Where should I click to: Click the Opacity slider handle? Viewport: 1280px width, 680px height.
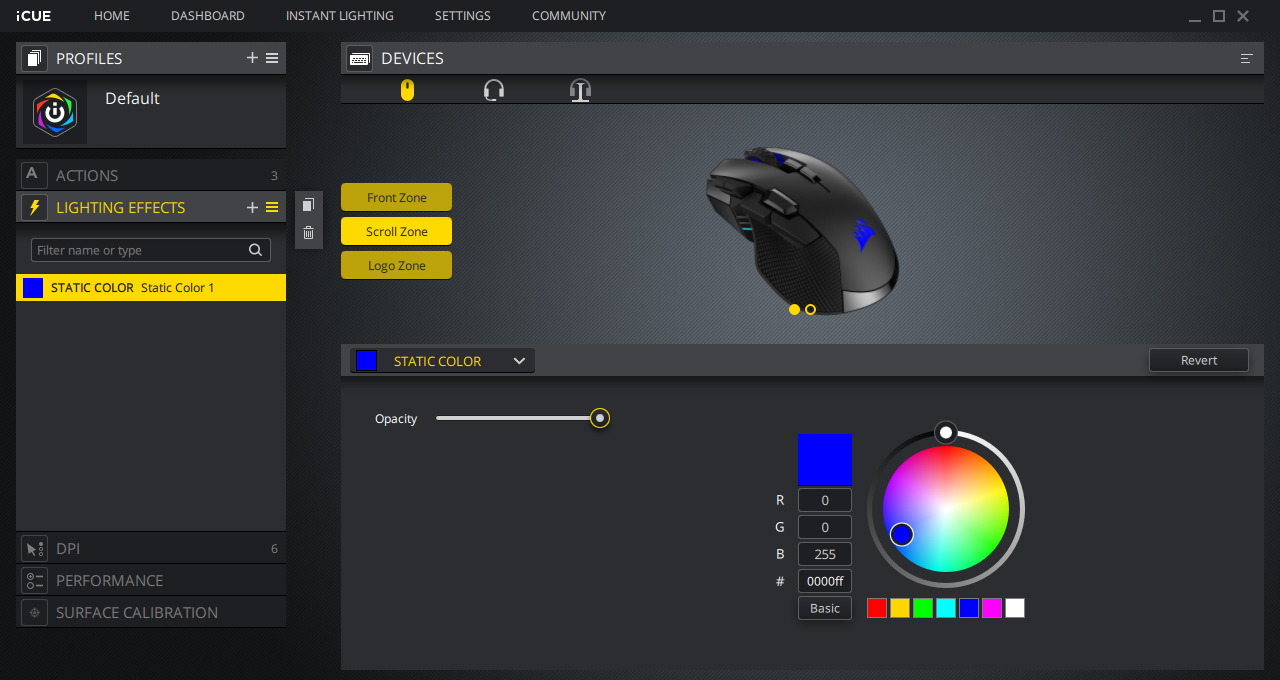click(600, 418)
